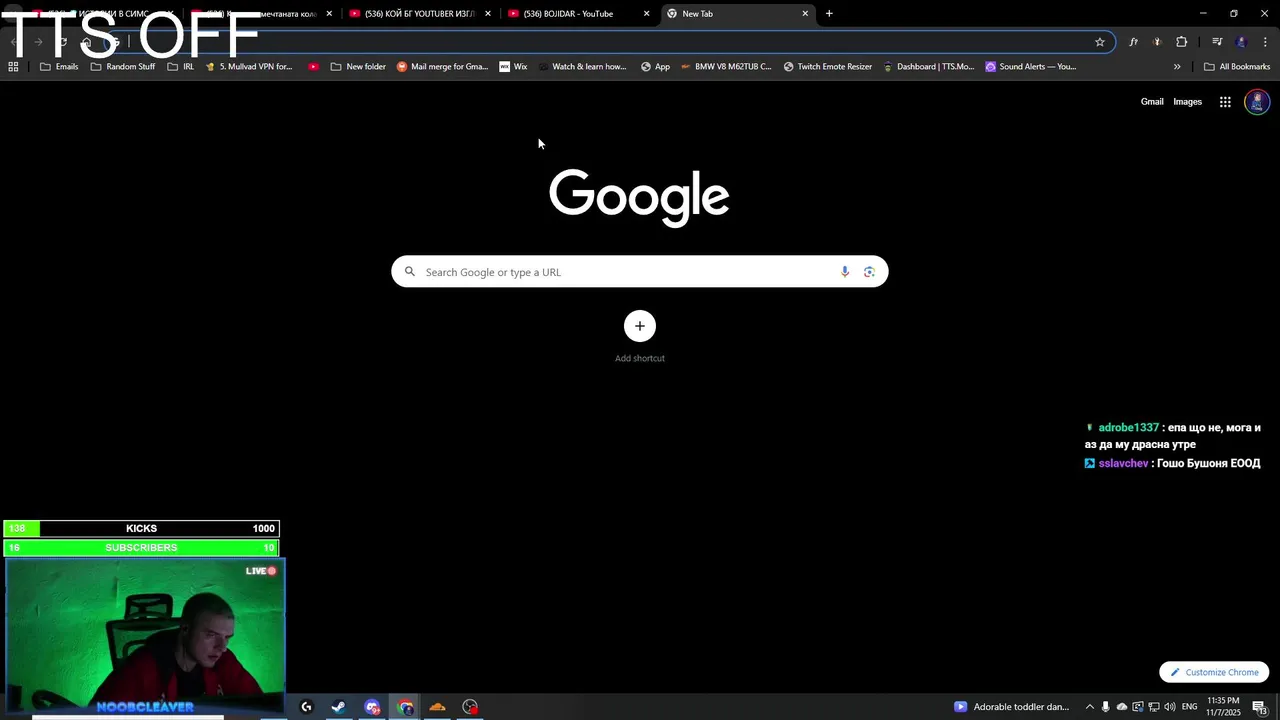Viewport: 1280px width, 720px height.
Task: Open a new tab with plus button
Action: click(829, 14)
